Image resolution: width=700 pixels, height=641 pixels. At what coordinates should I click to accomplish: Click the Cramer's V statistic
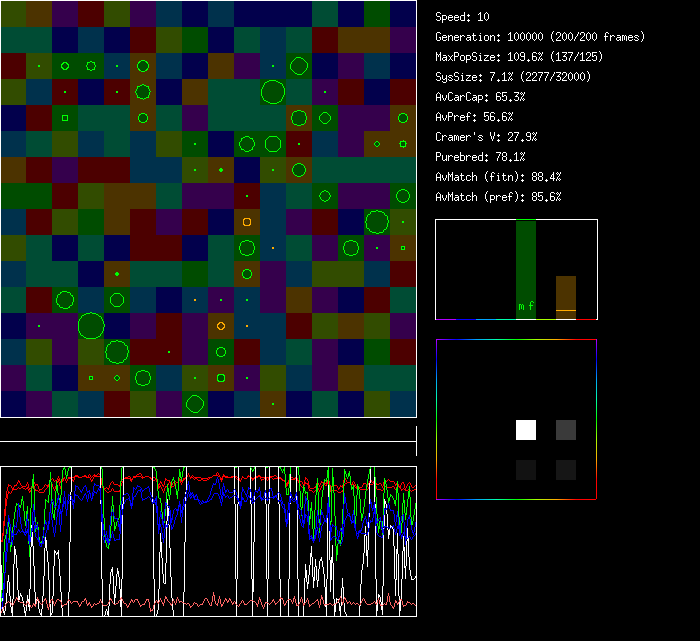coord(486,137)
